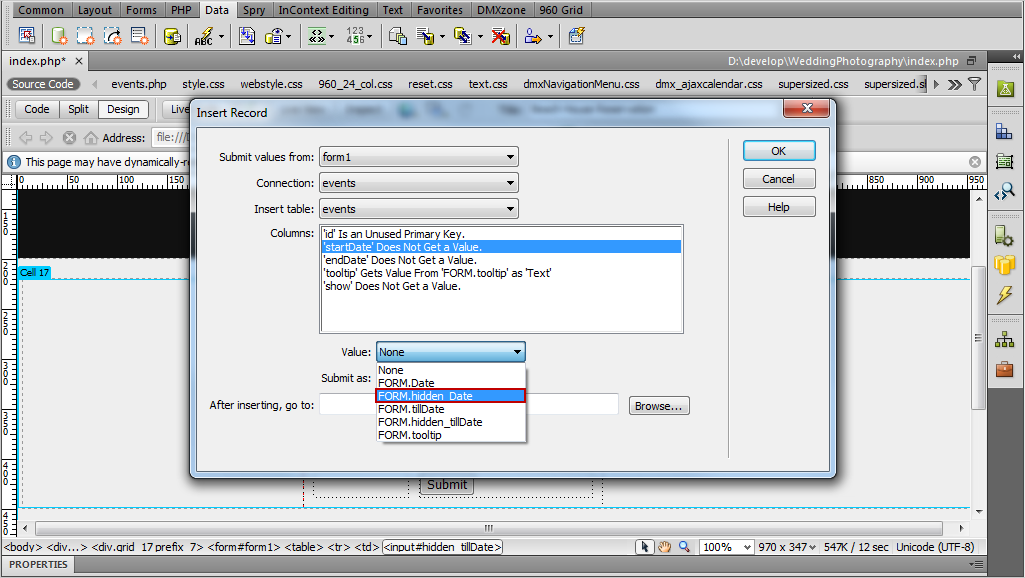Open the Connection dropdown
The image size is (1025, 578).
pyautogui.click(x=418, y=183)
